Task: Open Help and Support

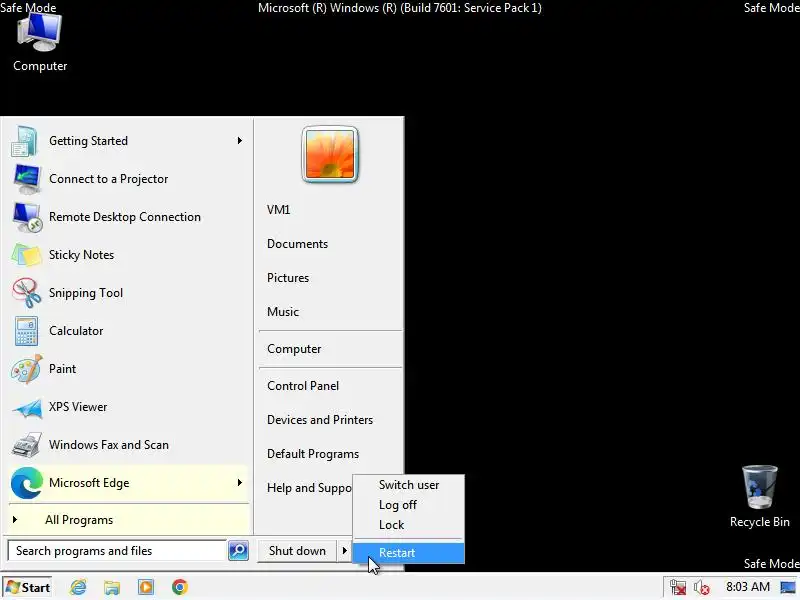Action: [x=309, y=488]
